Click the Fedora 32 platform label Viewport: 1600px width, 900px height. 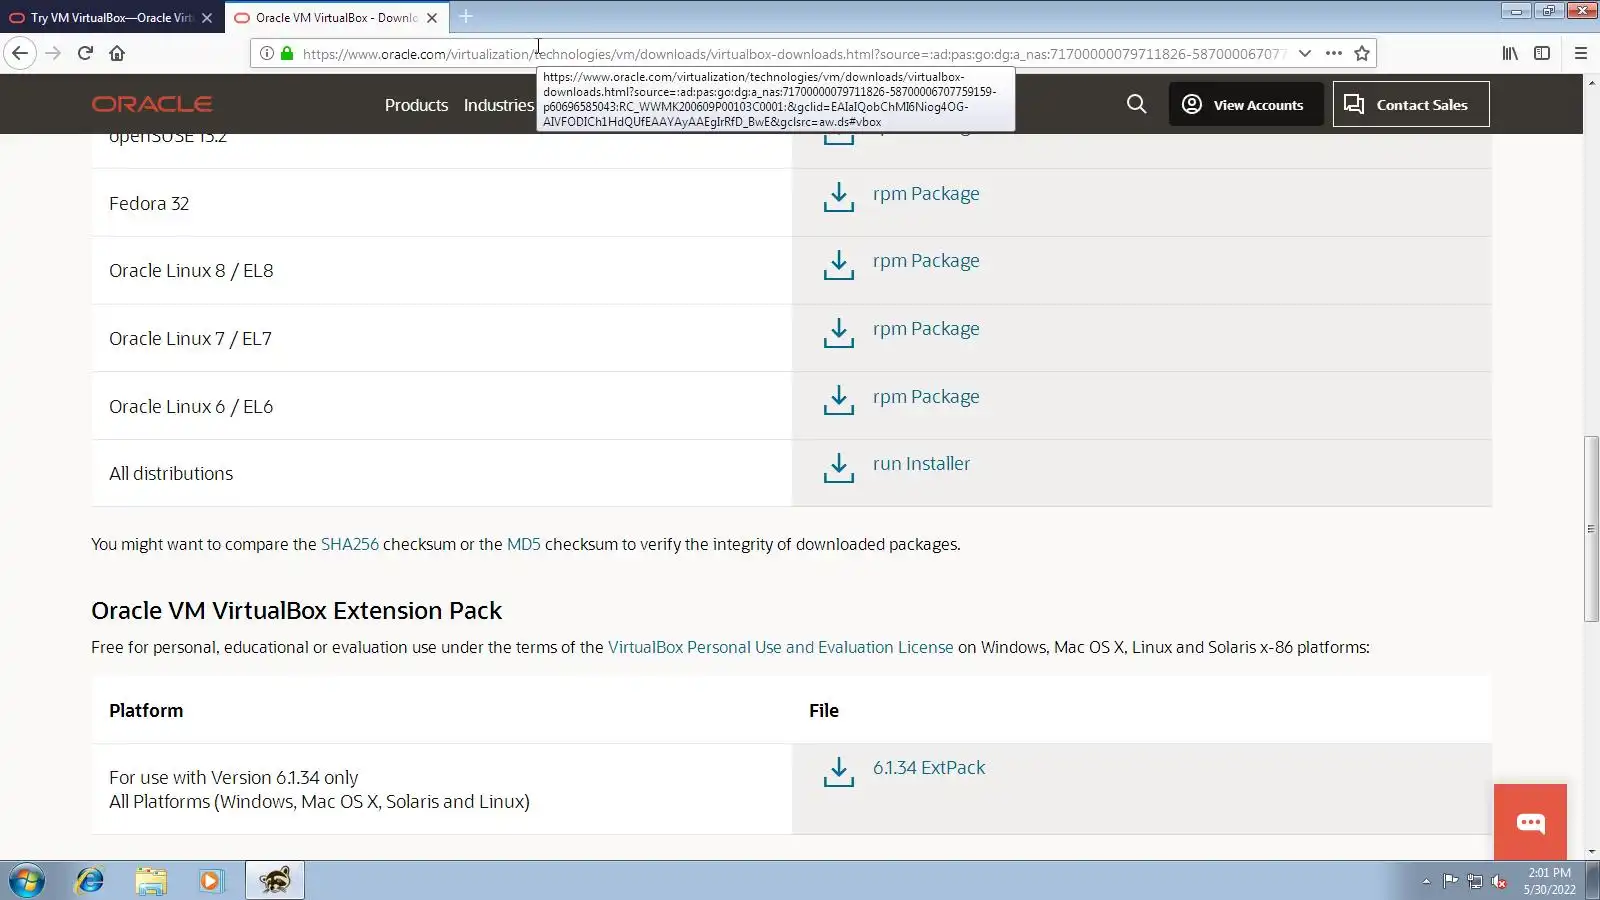149,204
